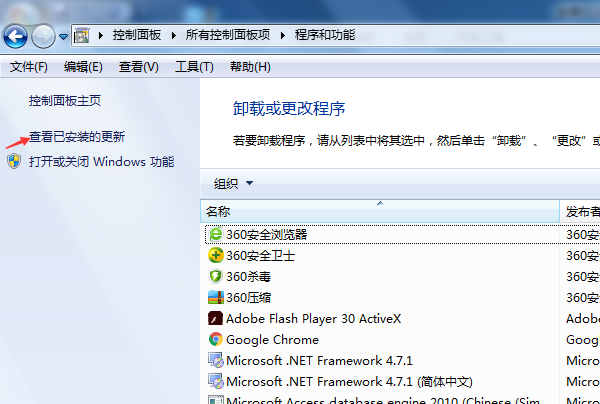This screenshot has width=600, height=404.
Task: Expand the 控制面板 breadcrumb arrow
Action: pos(177,35)
